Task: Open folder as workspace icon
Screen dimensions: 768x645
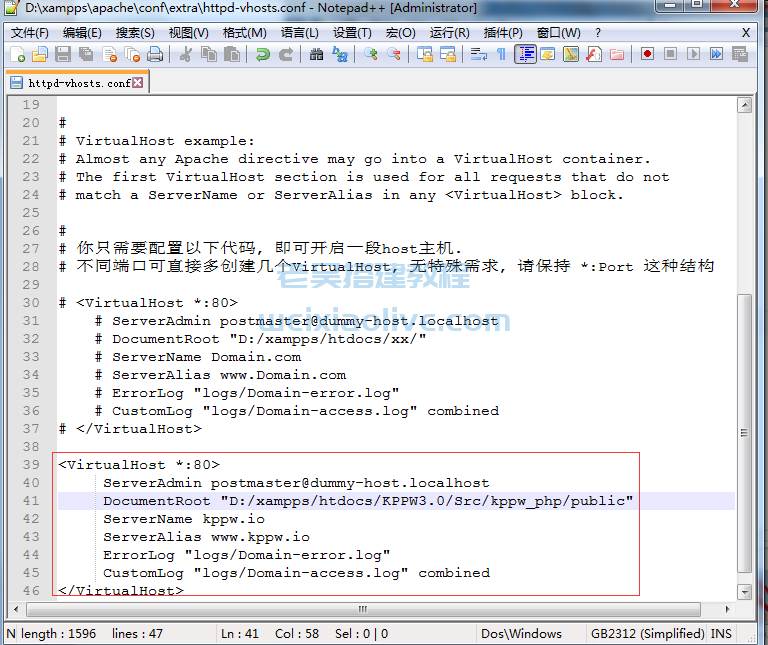Action: (x=617, y=54)
